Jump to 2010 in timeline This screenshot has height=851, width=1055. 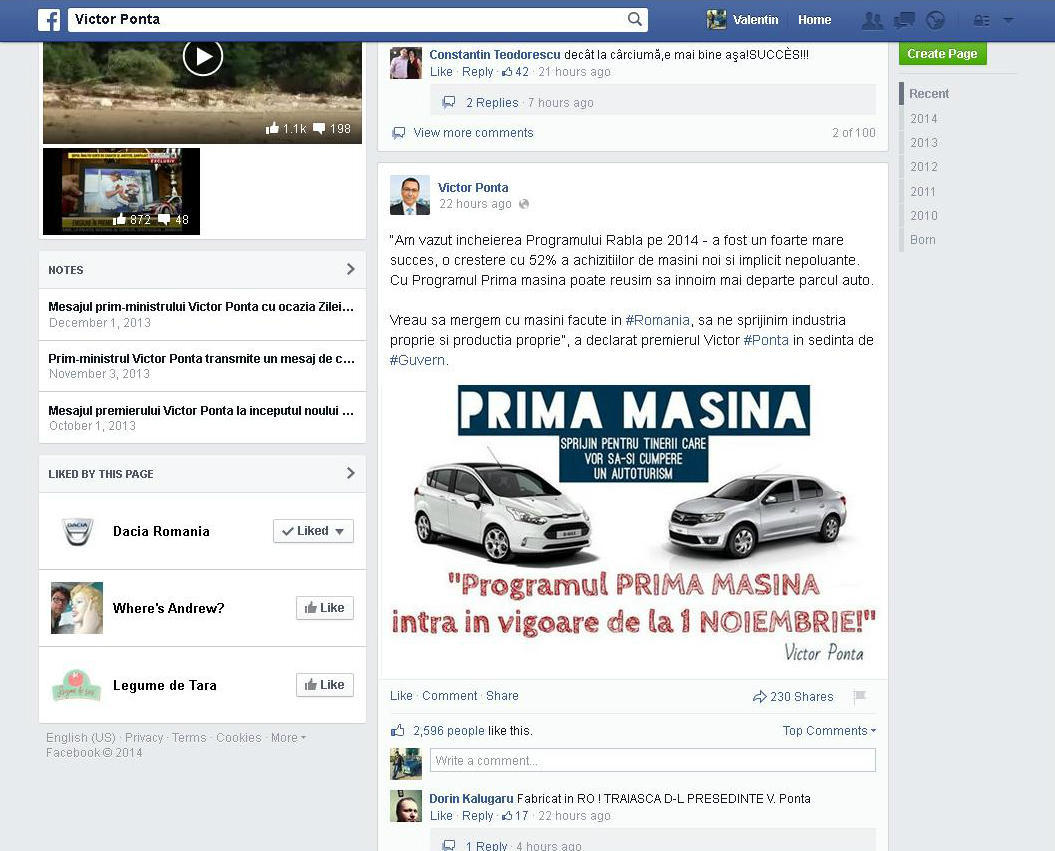pos(923,216)
